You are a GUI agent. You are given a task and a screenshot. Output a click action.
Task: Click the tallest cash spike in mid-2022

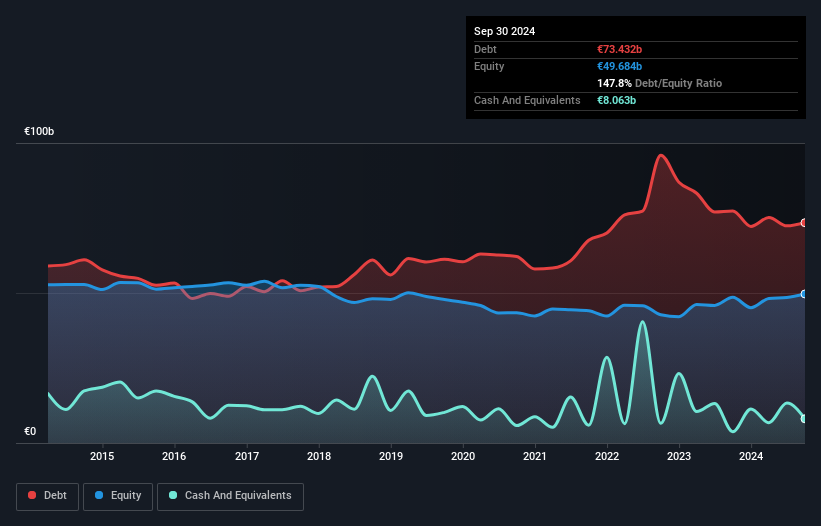click(x=643, y=322)
